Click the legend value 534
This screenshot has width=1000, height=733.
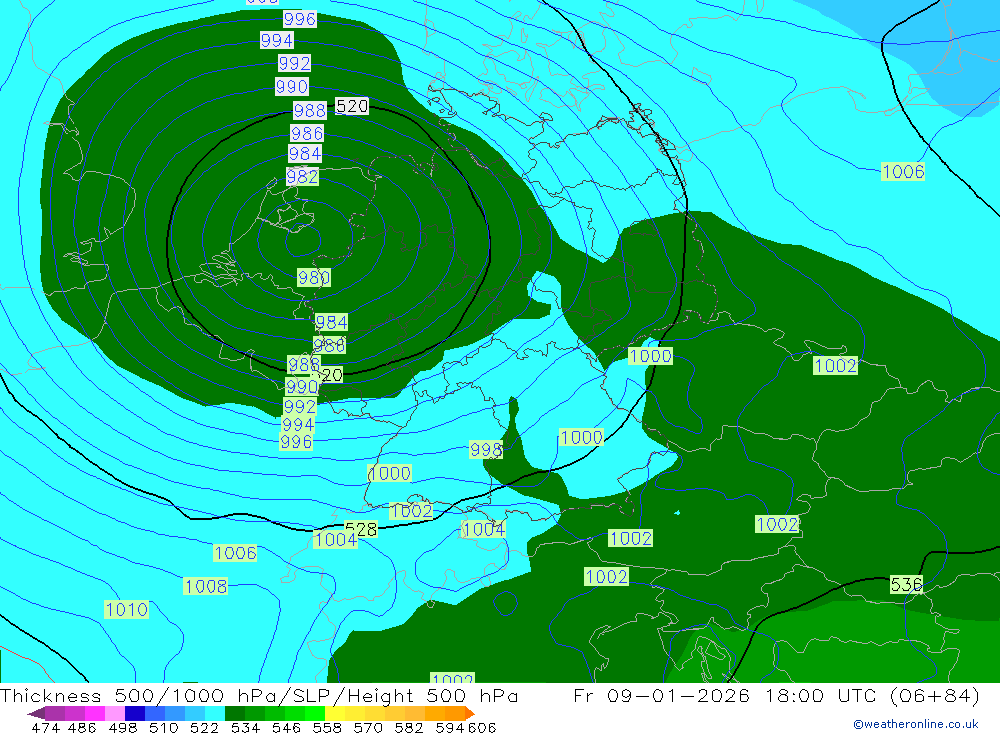[246, 728]
